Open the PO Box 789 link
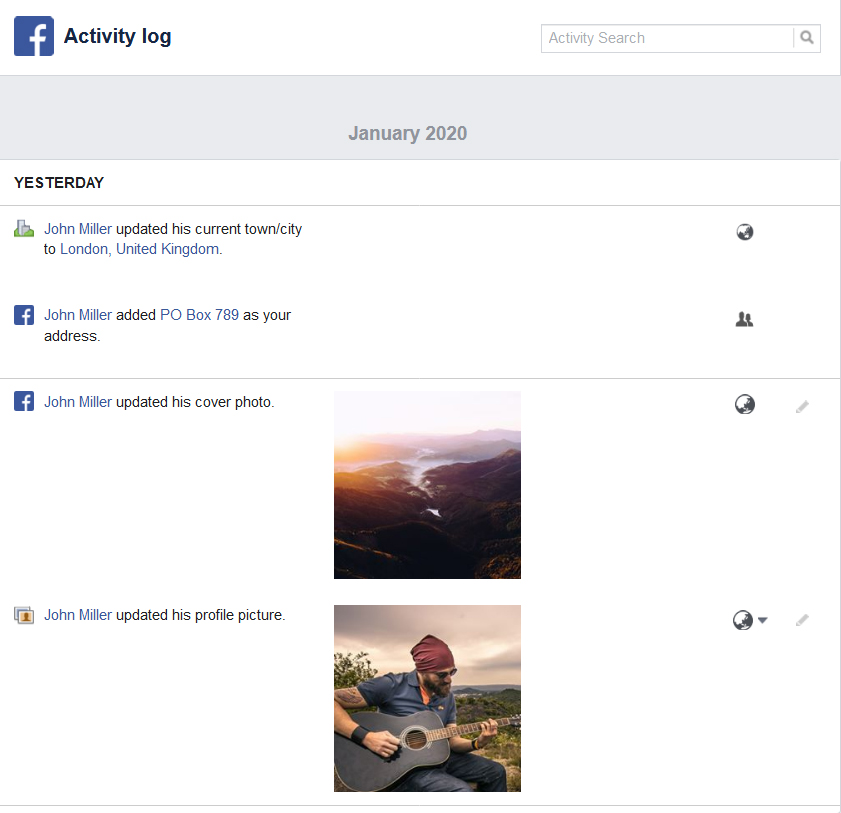This screenshot has width=841, height=813. (x=199, y=315)
